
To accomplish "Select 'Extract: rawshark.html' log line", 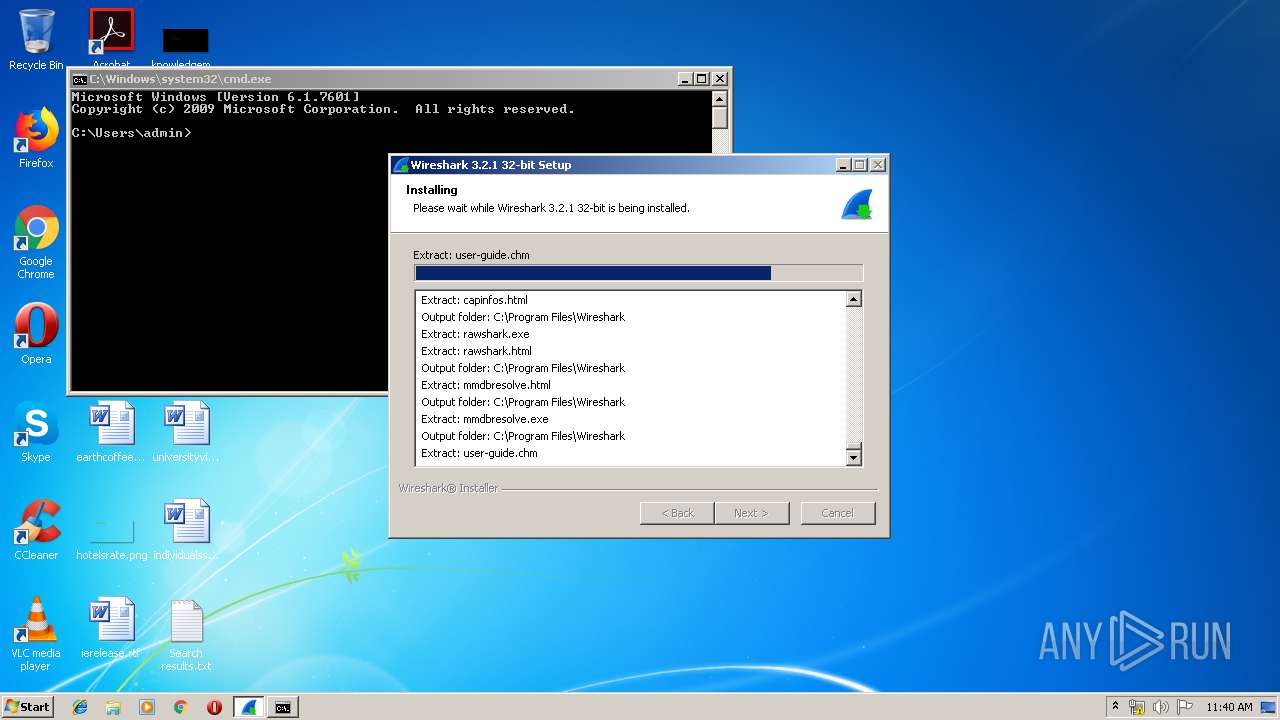I will pos(476,351).
